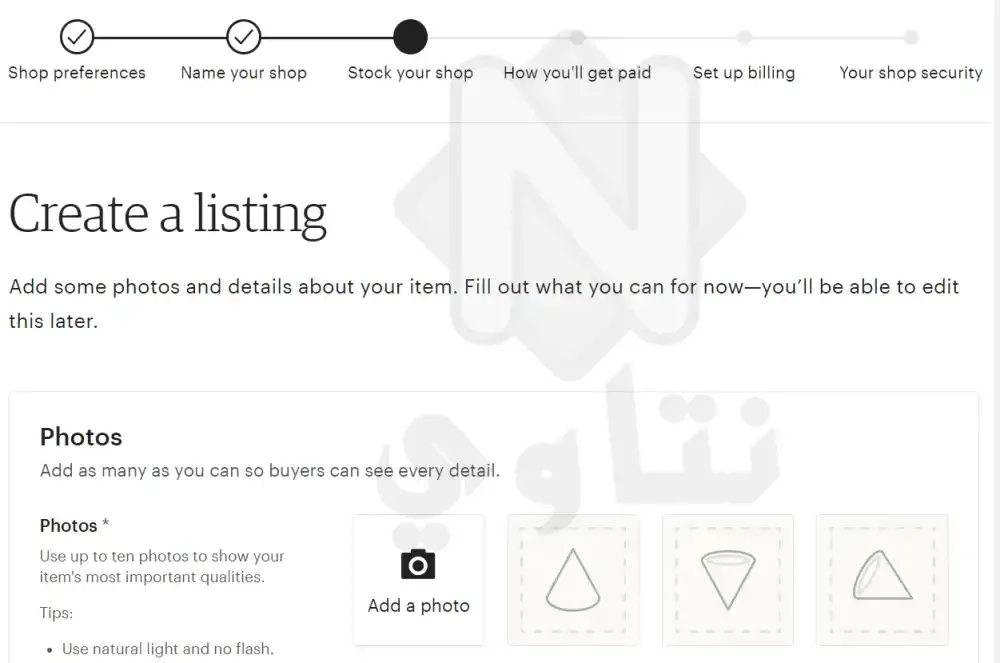Click the progress line between first two steps
This screenshot has width=1000, height=663.
point(160,38)
